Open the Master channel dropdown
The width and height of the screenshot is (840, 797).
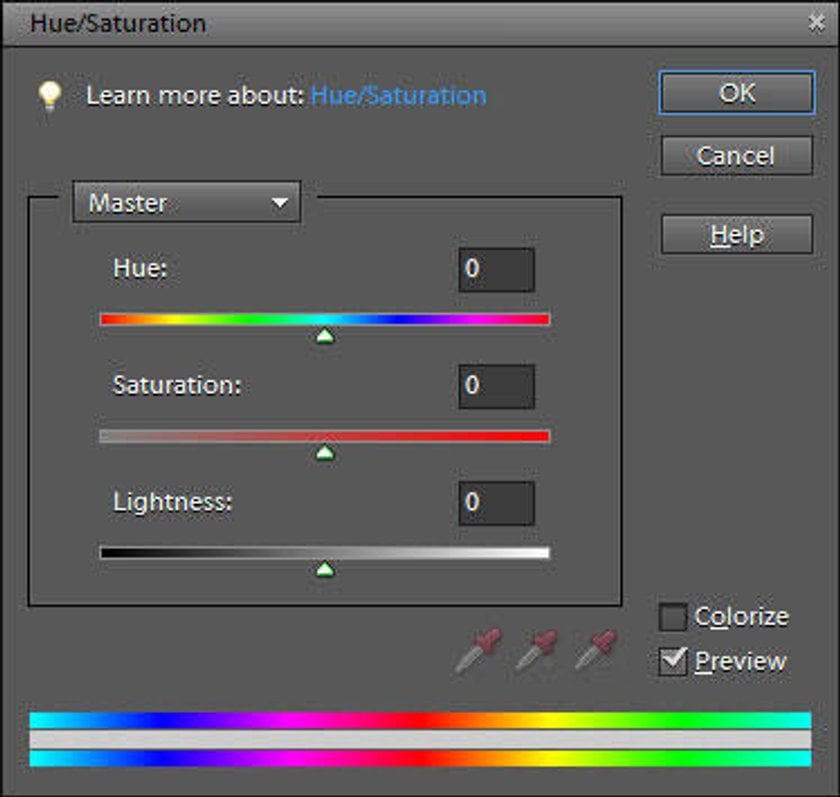186,202
